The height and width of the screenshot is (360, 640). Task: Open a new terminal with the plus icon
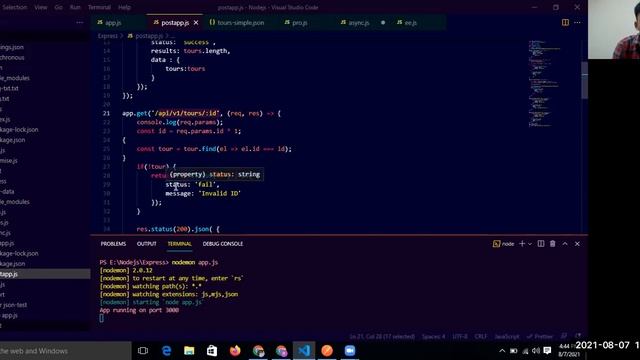point(522,244)
